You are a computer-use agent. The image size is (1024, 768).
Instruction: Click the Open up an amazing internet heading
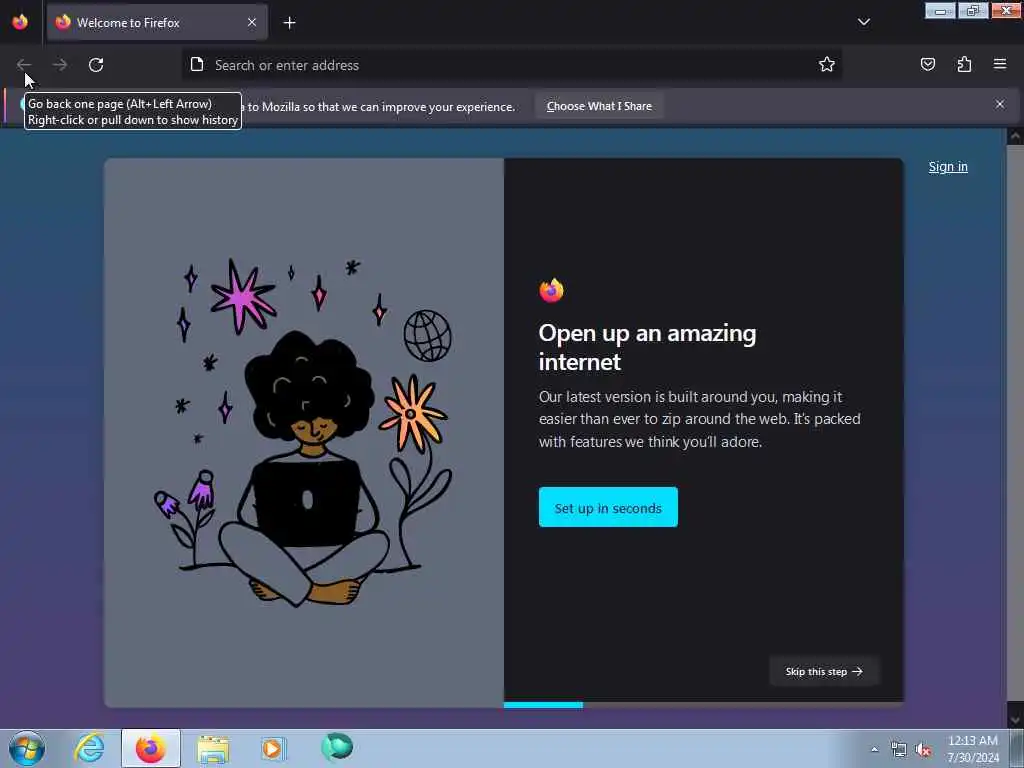coord(647,347)
